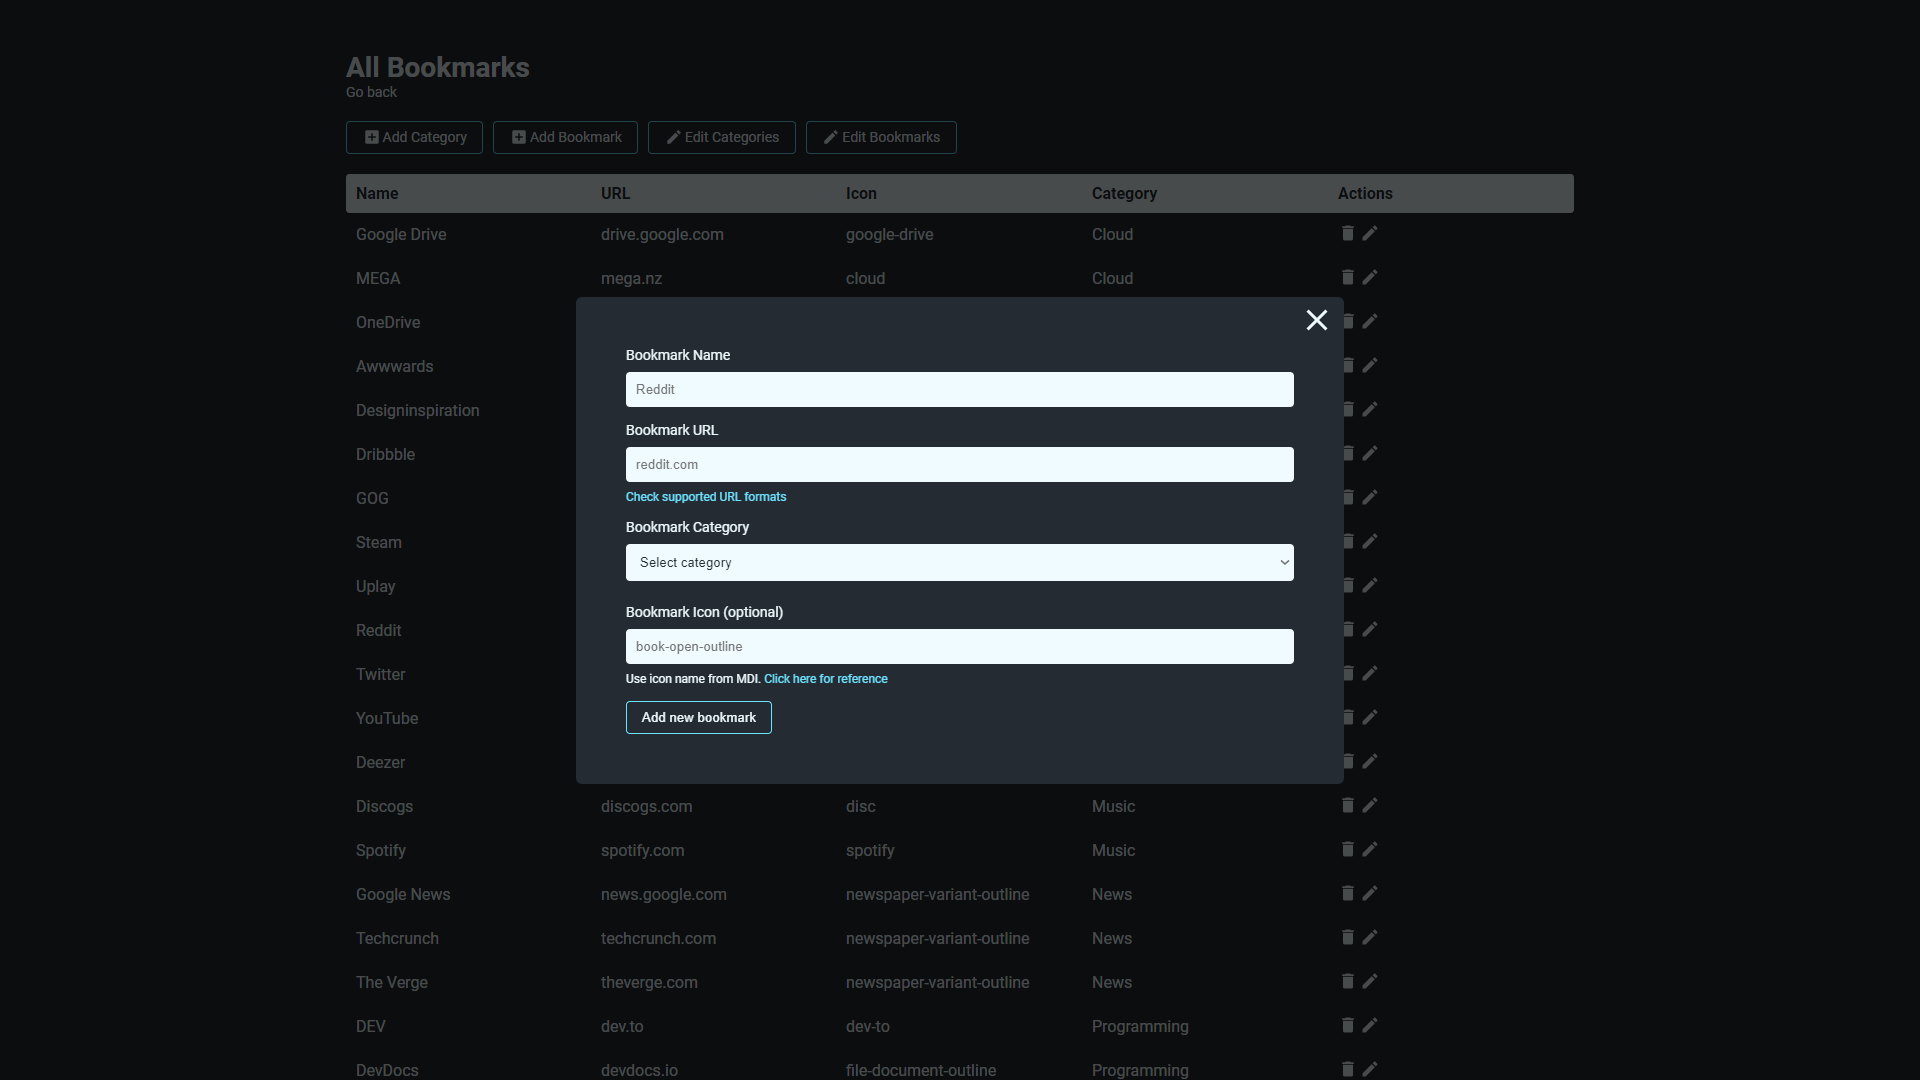This screenshot has height=1080, width=1920.
Task: Open Check supported URL formats link
Action: (x=705, y=497)
